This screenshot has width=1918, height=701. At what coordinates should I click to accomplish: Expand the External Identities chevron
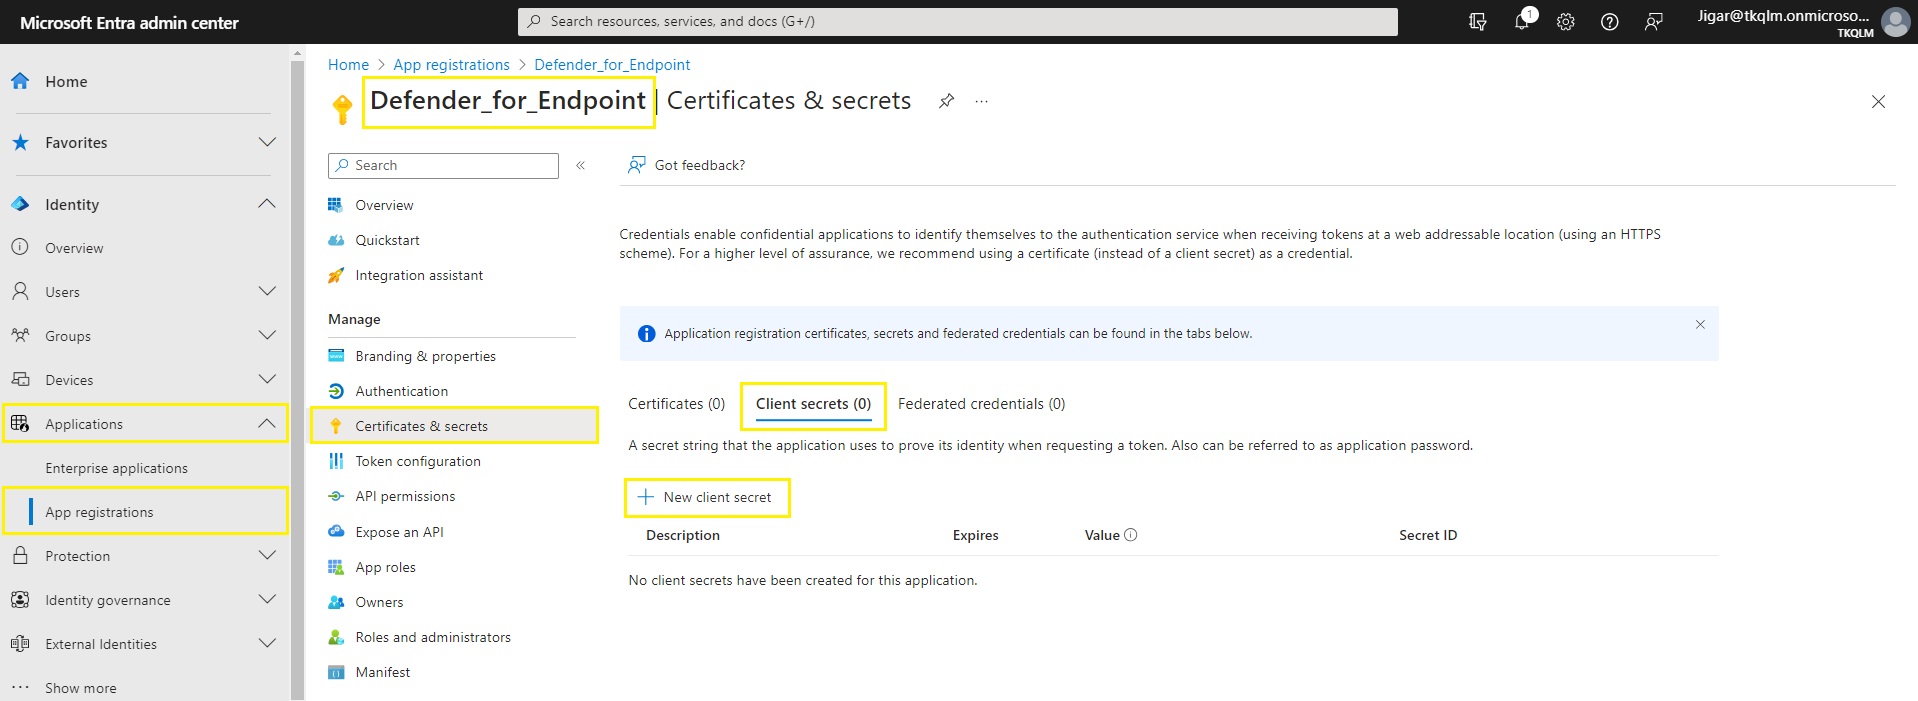(267, 643)
